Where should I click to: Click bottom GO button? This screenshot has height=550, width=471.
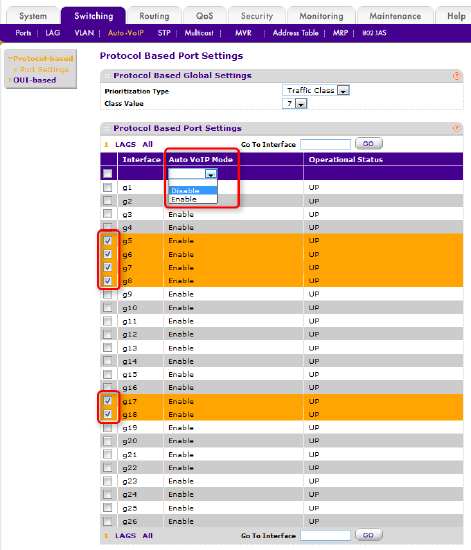368,535
